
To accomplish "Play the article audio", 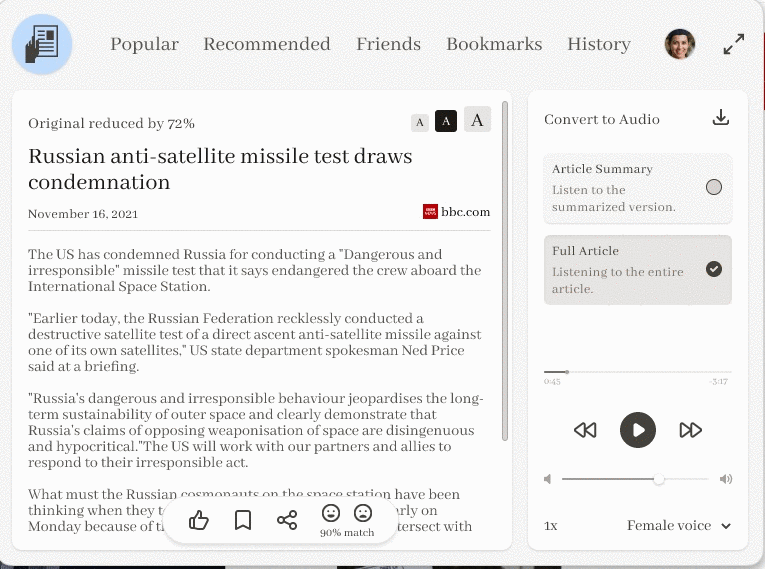I will 638,430.
